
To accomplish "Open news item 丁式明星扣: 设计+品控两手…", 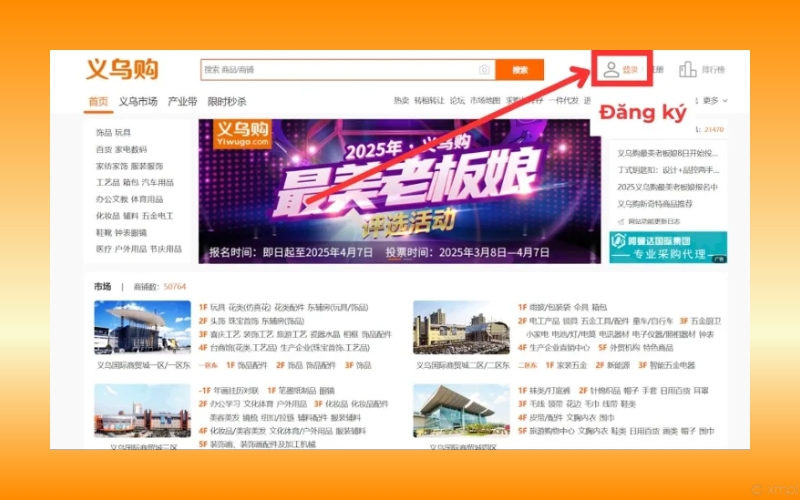I will (x=668, y=170).
